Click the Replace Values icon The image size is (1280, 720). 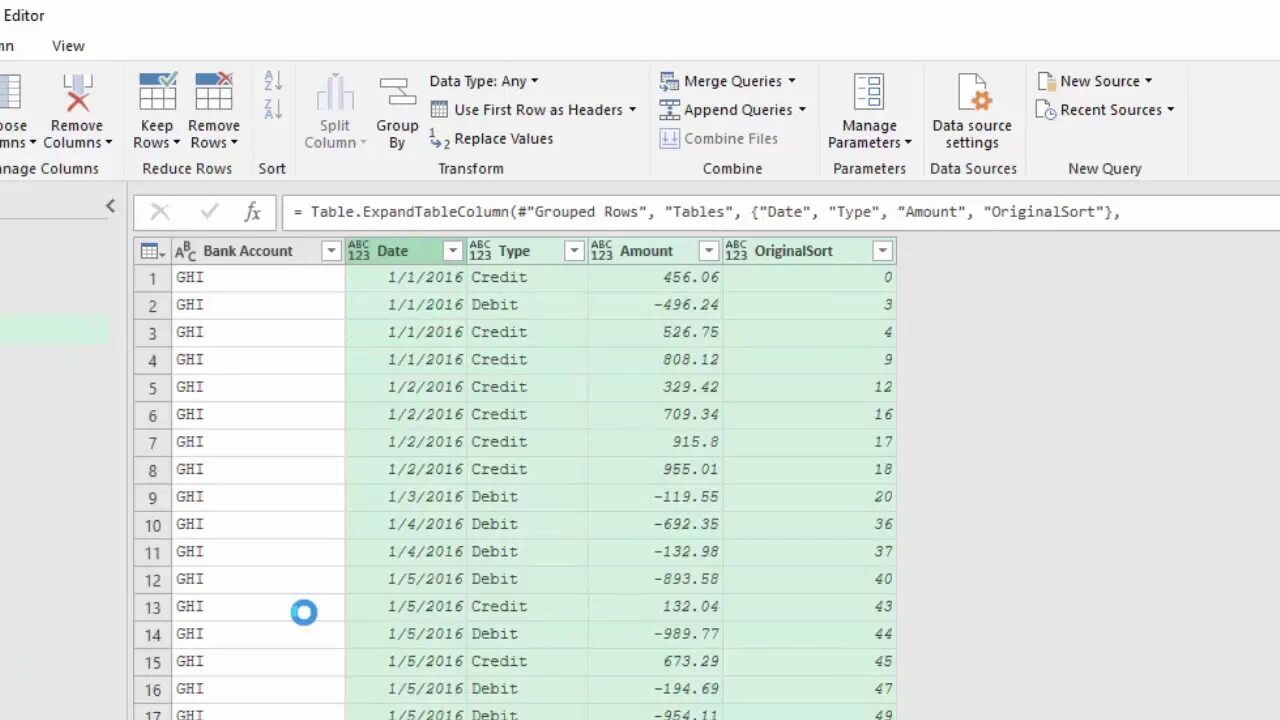click(439, 139)
